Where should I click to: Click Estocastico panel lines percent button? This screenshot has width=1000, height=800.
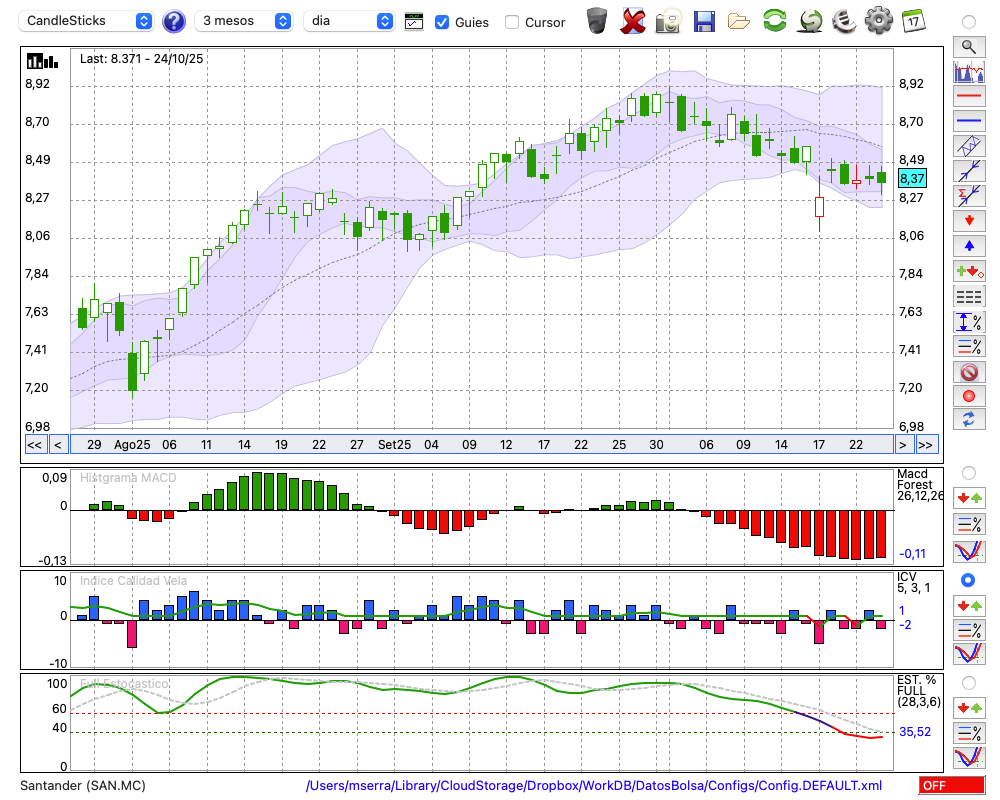(x=969, y=733)
